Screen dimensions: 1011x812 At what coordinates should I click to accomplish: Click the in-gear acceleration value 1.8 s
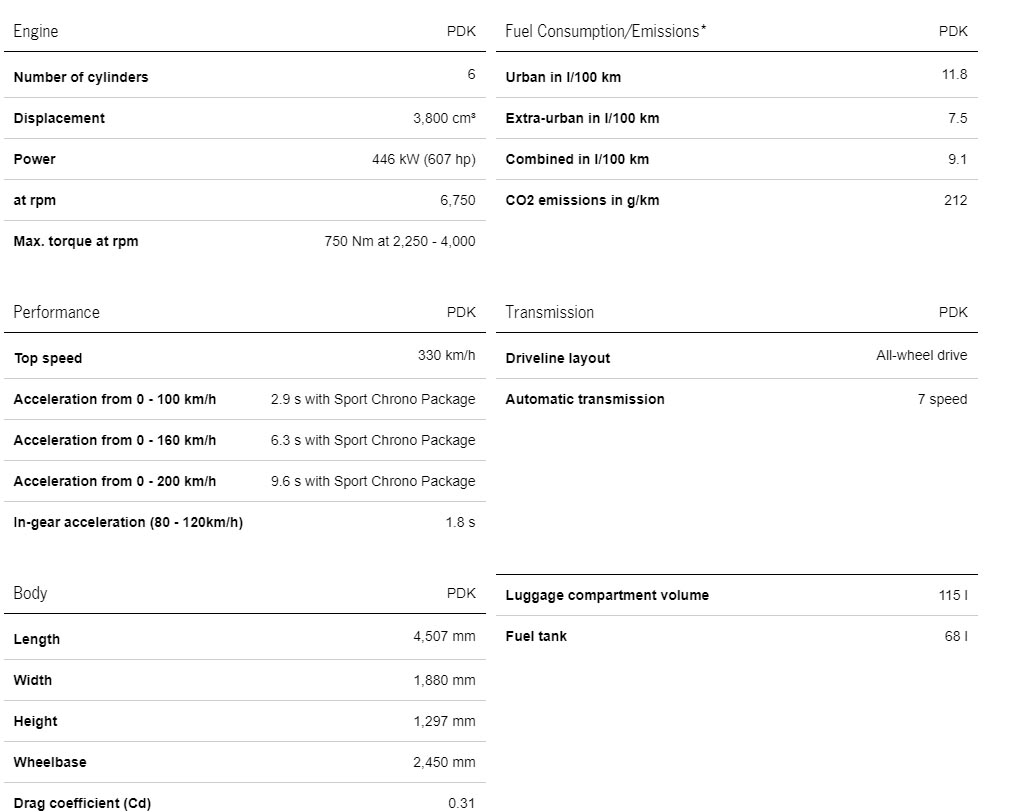point(460,522)
